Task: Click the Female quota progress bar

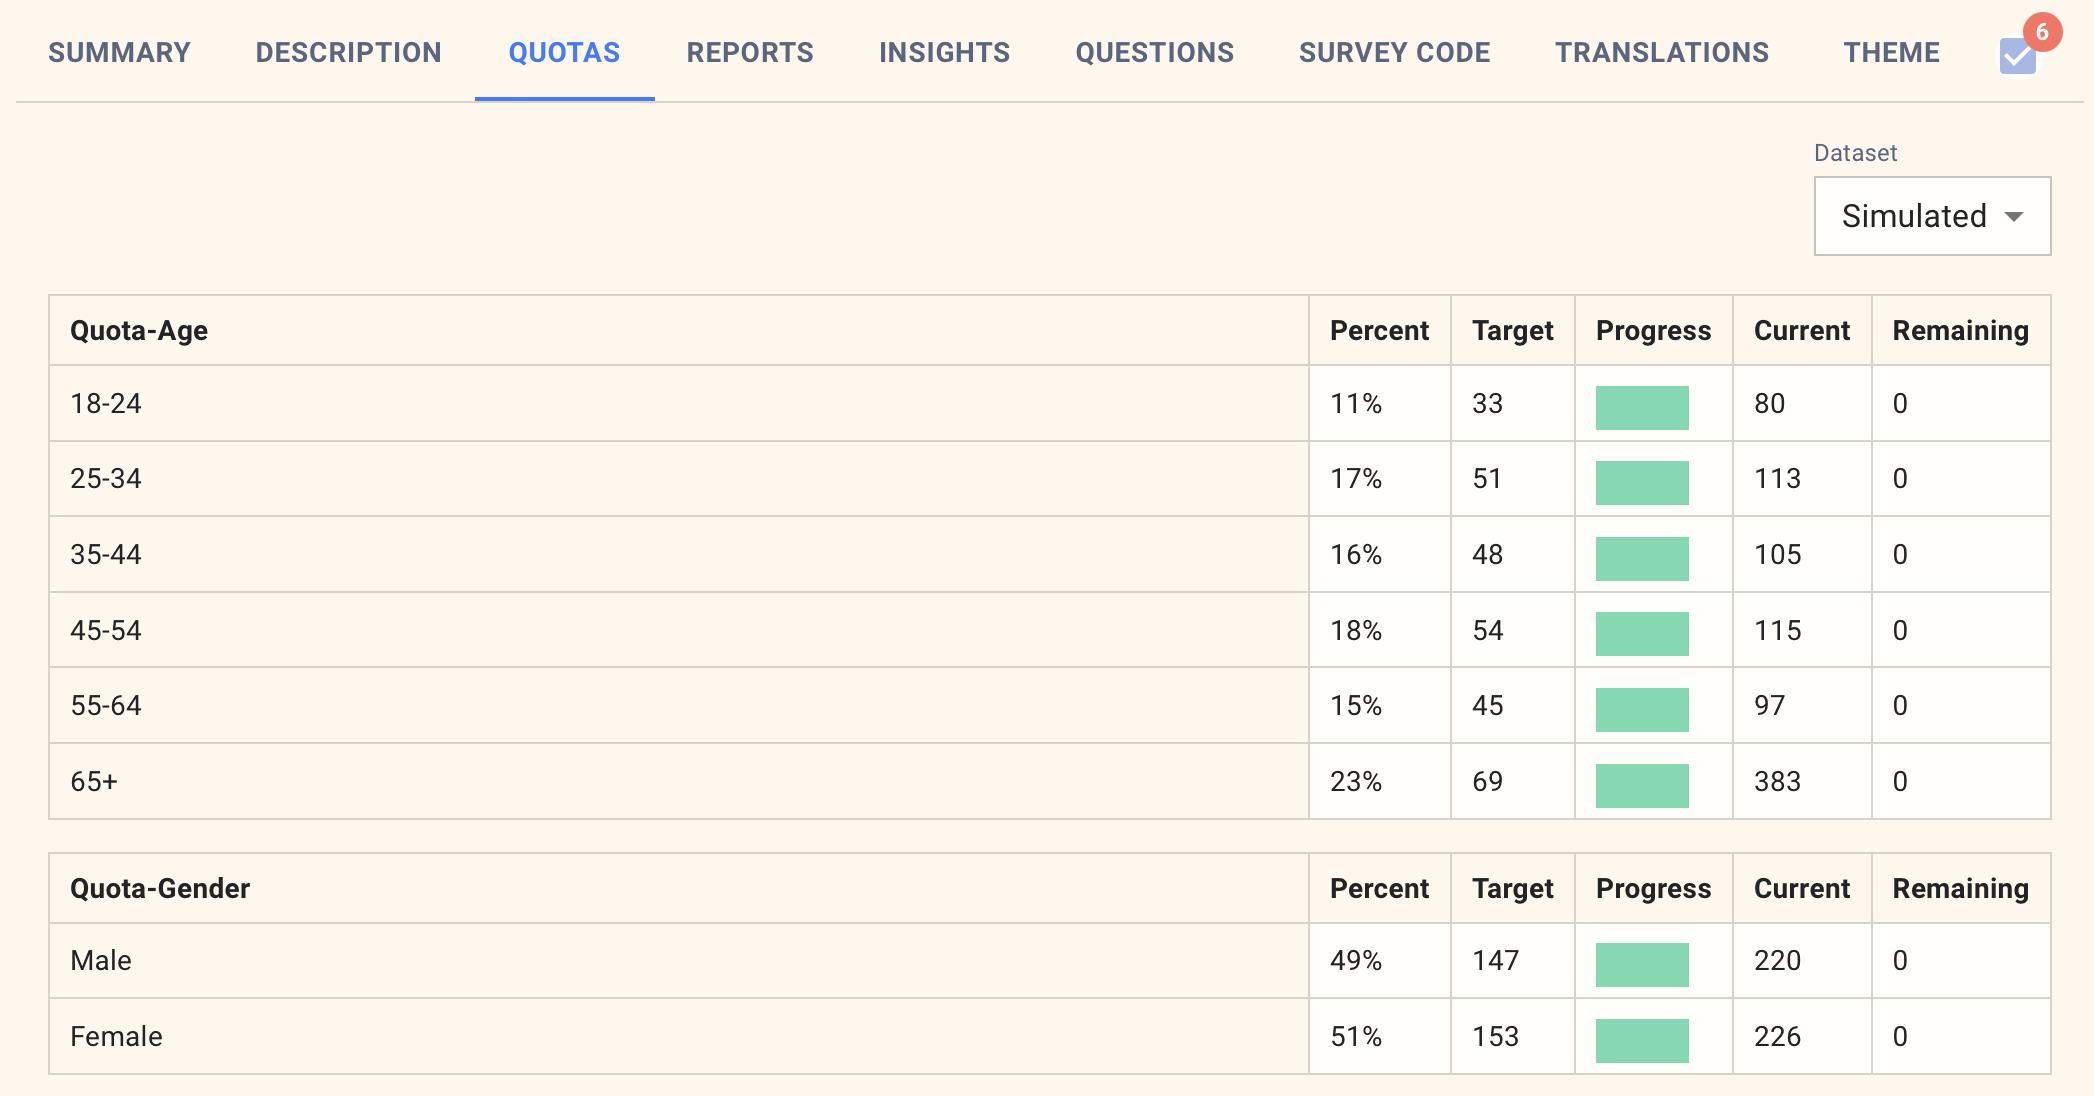Action: pyautogui.click(x=1641, y=1040)
